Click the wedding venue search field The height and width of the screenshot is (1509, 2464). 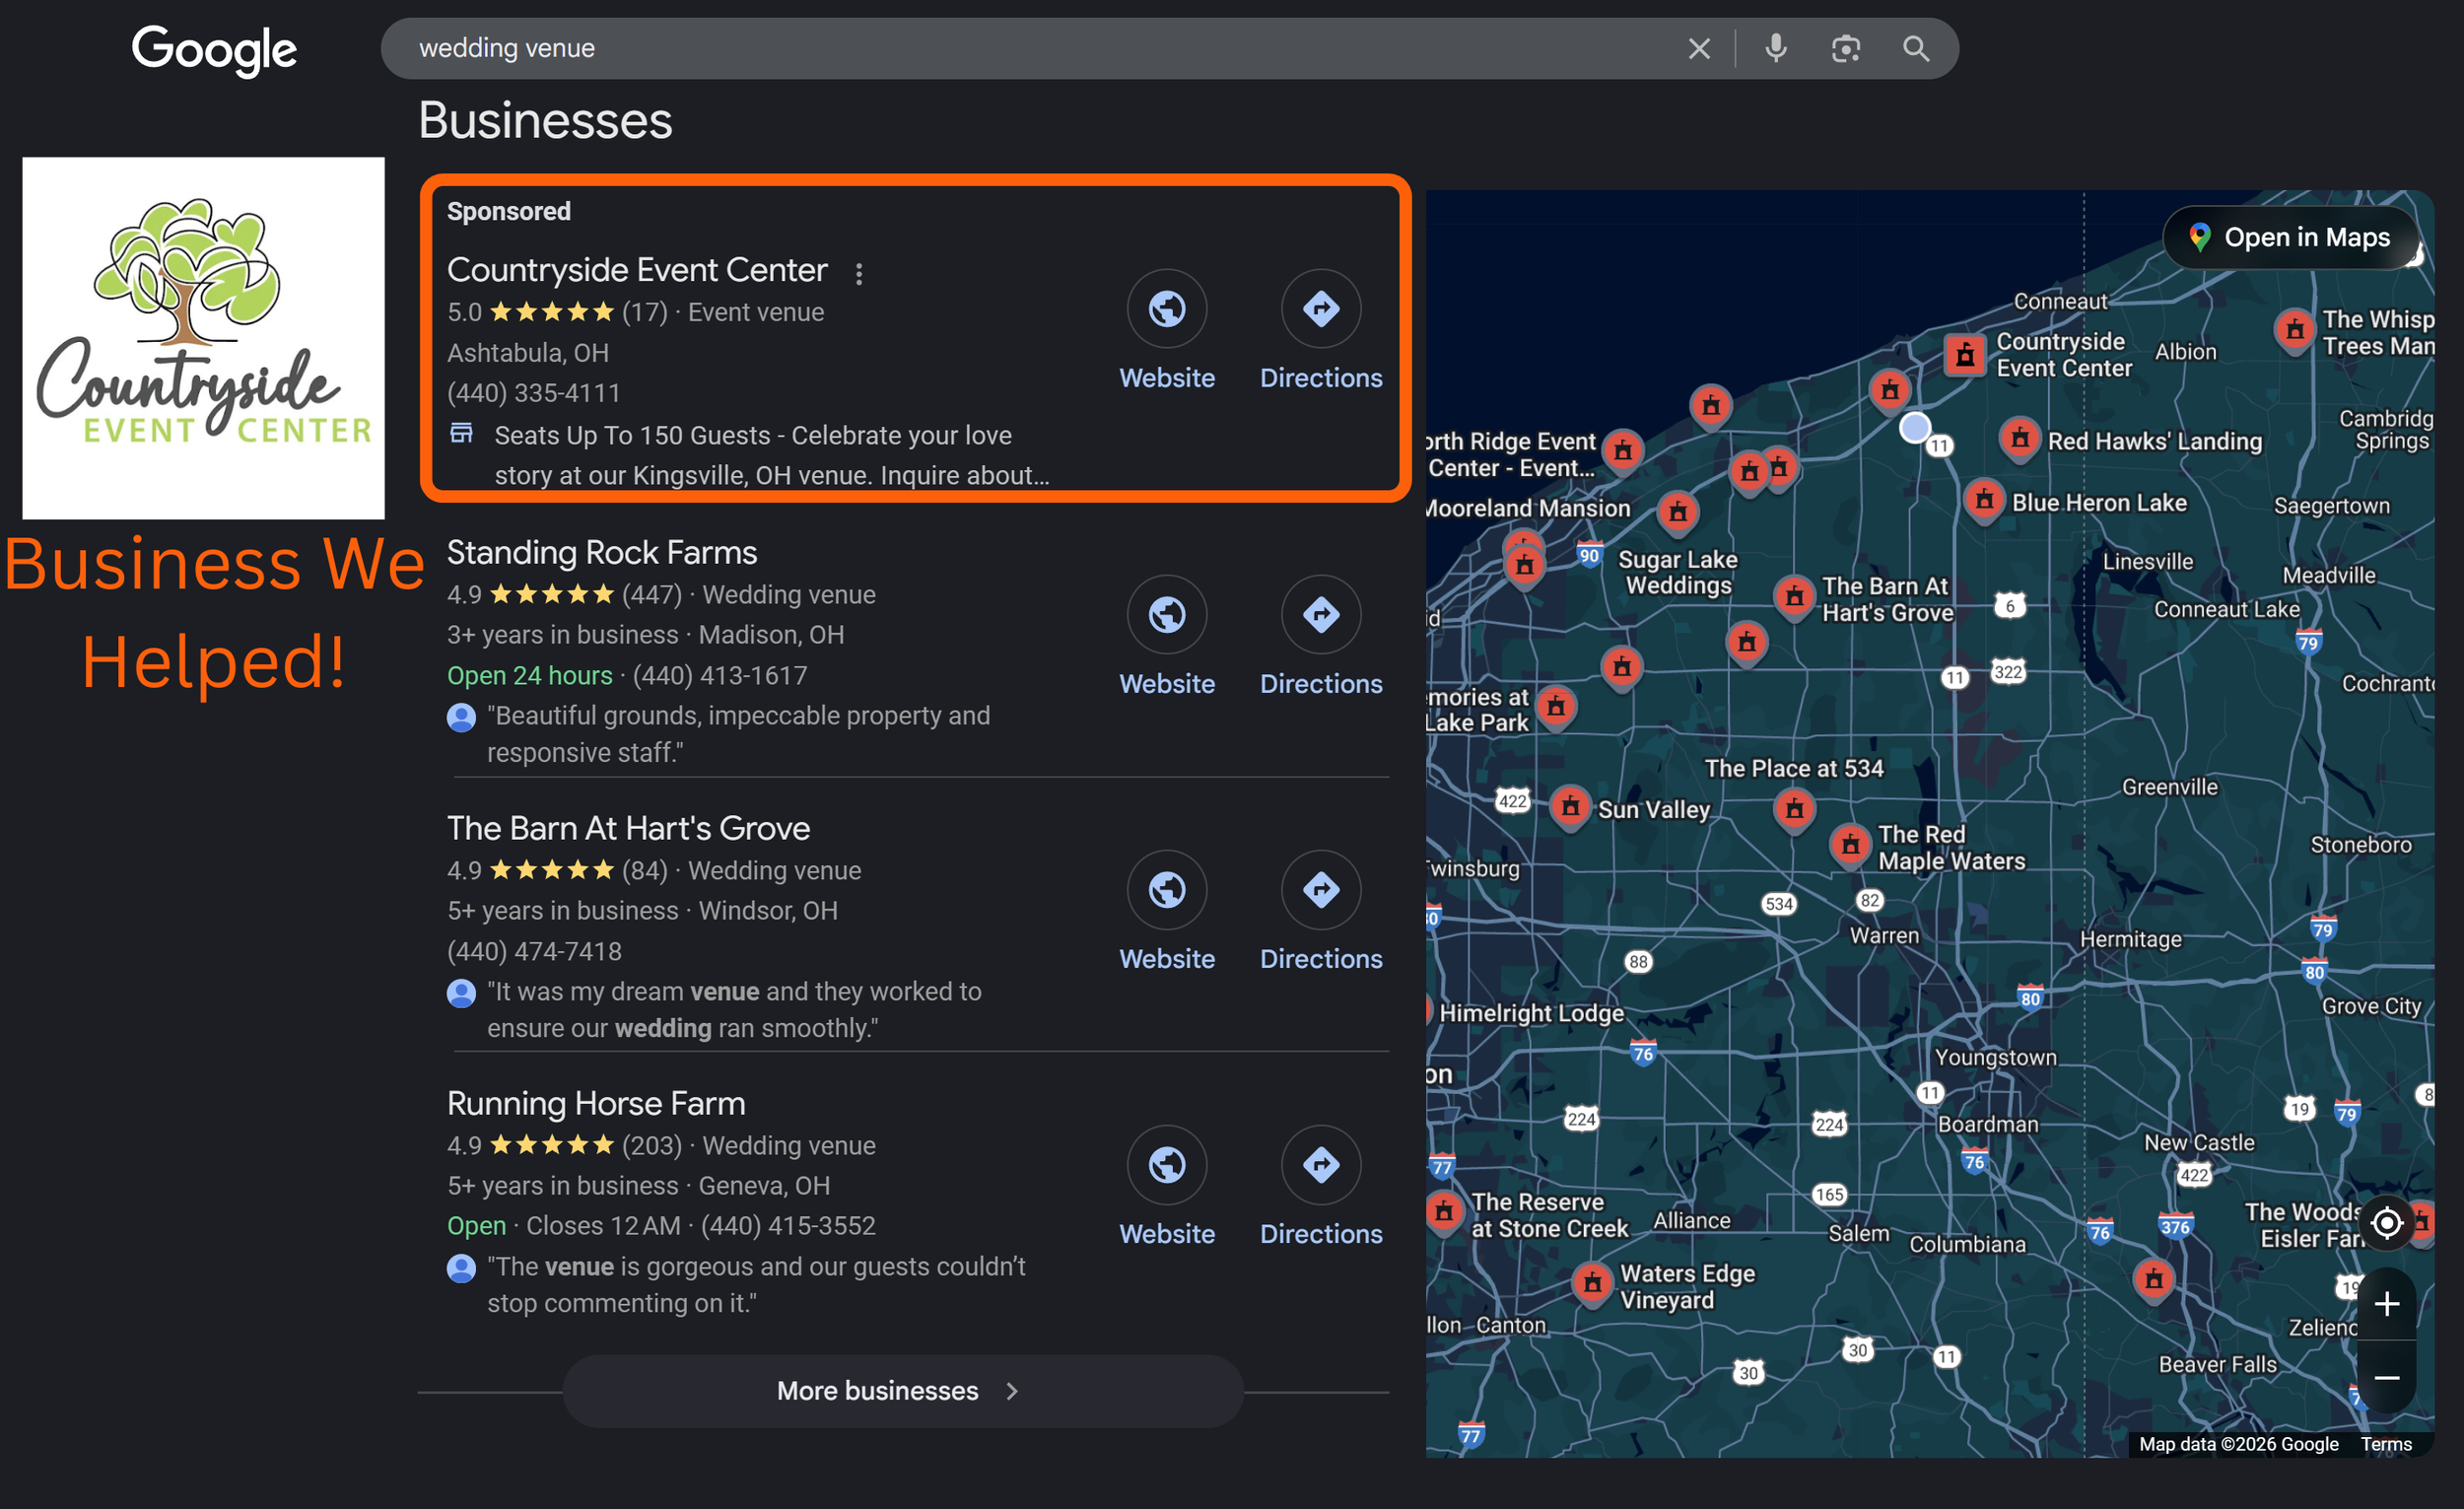(x=1000, y=48)
